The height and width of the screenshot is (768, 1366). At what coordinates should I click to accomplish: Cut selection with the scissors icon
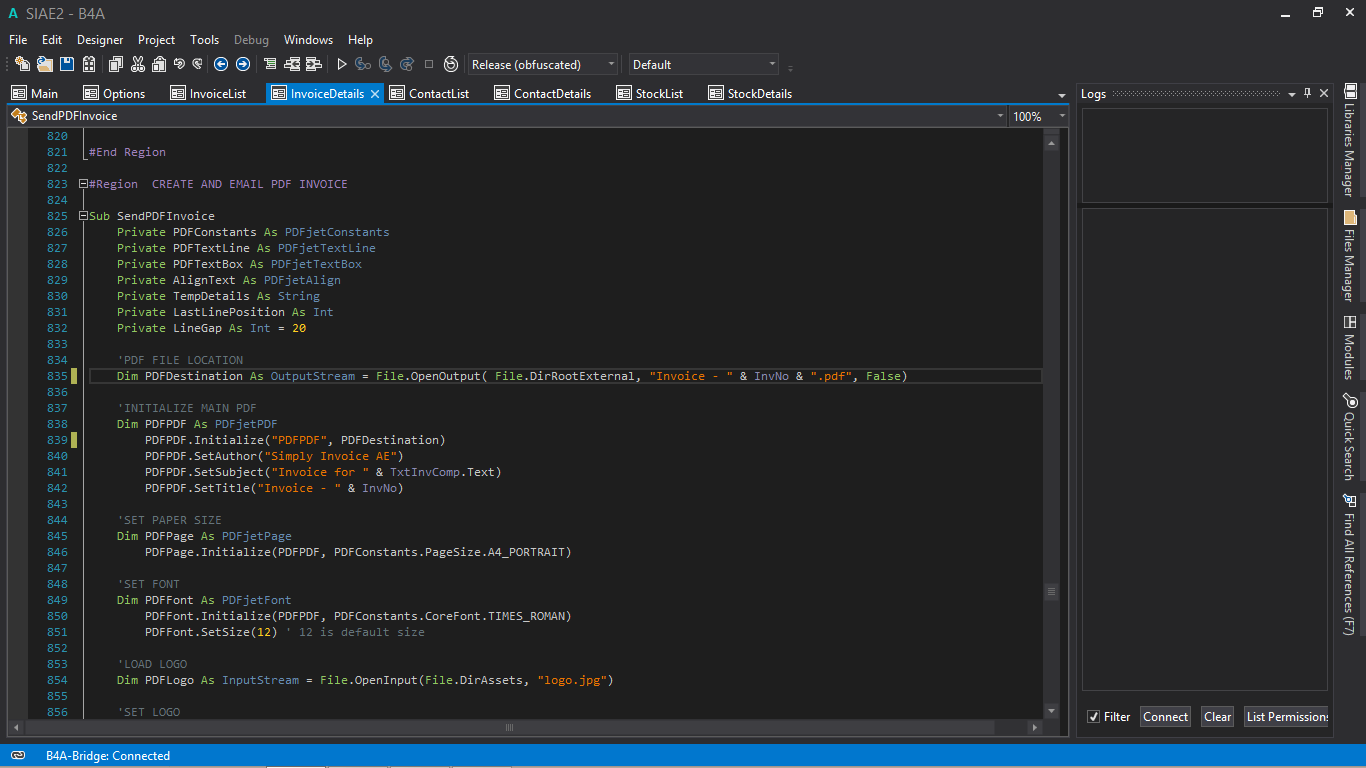[137, 64]
